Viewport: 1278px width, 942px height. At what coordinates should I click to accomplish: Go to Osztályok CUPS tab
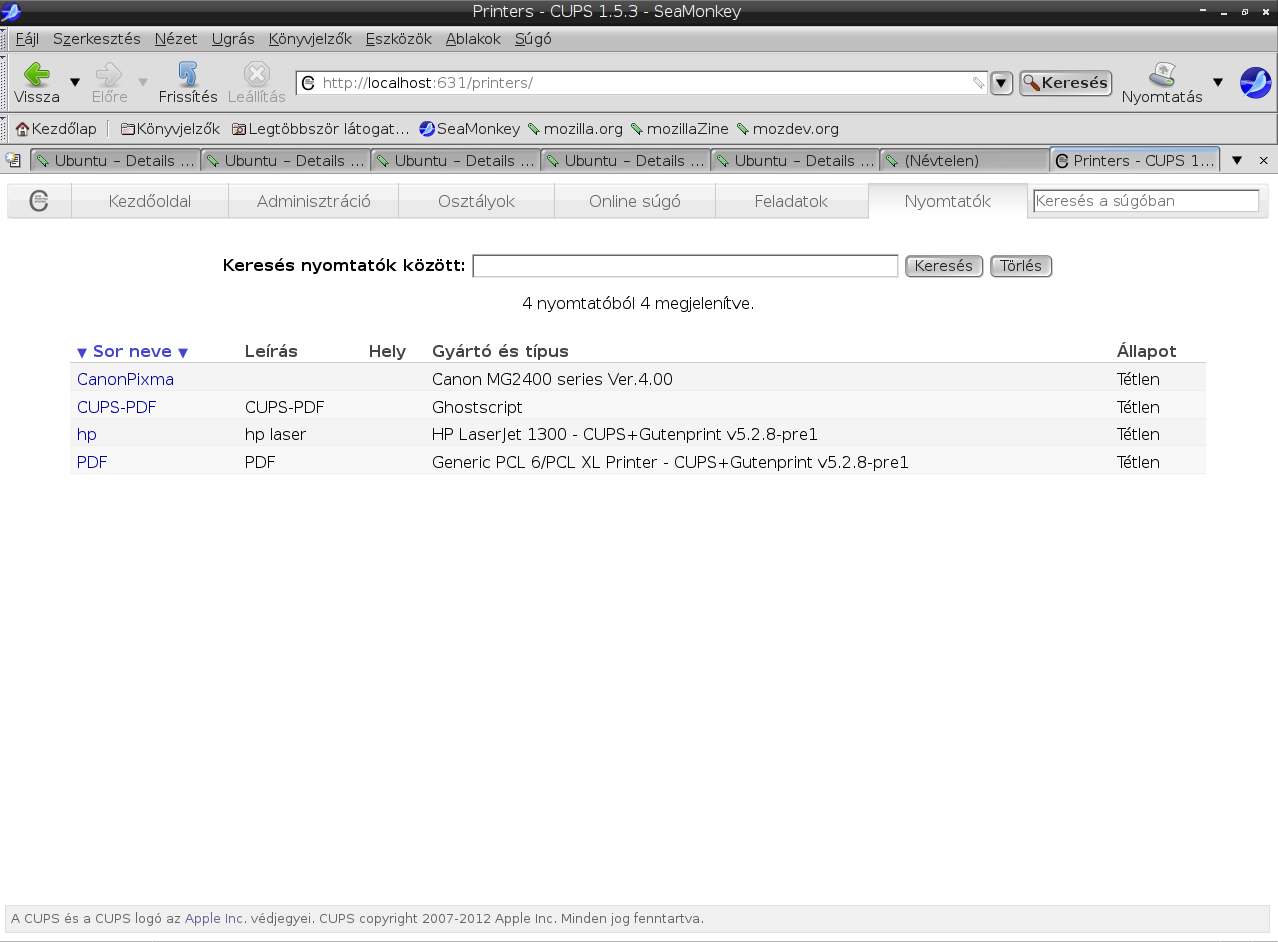coord(476,201)
